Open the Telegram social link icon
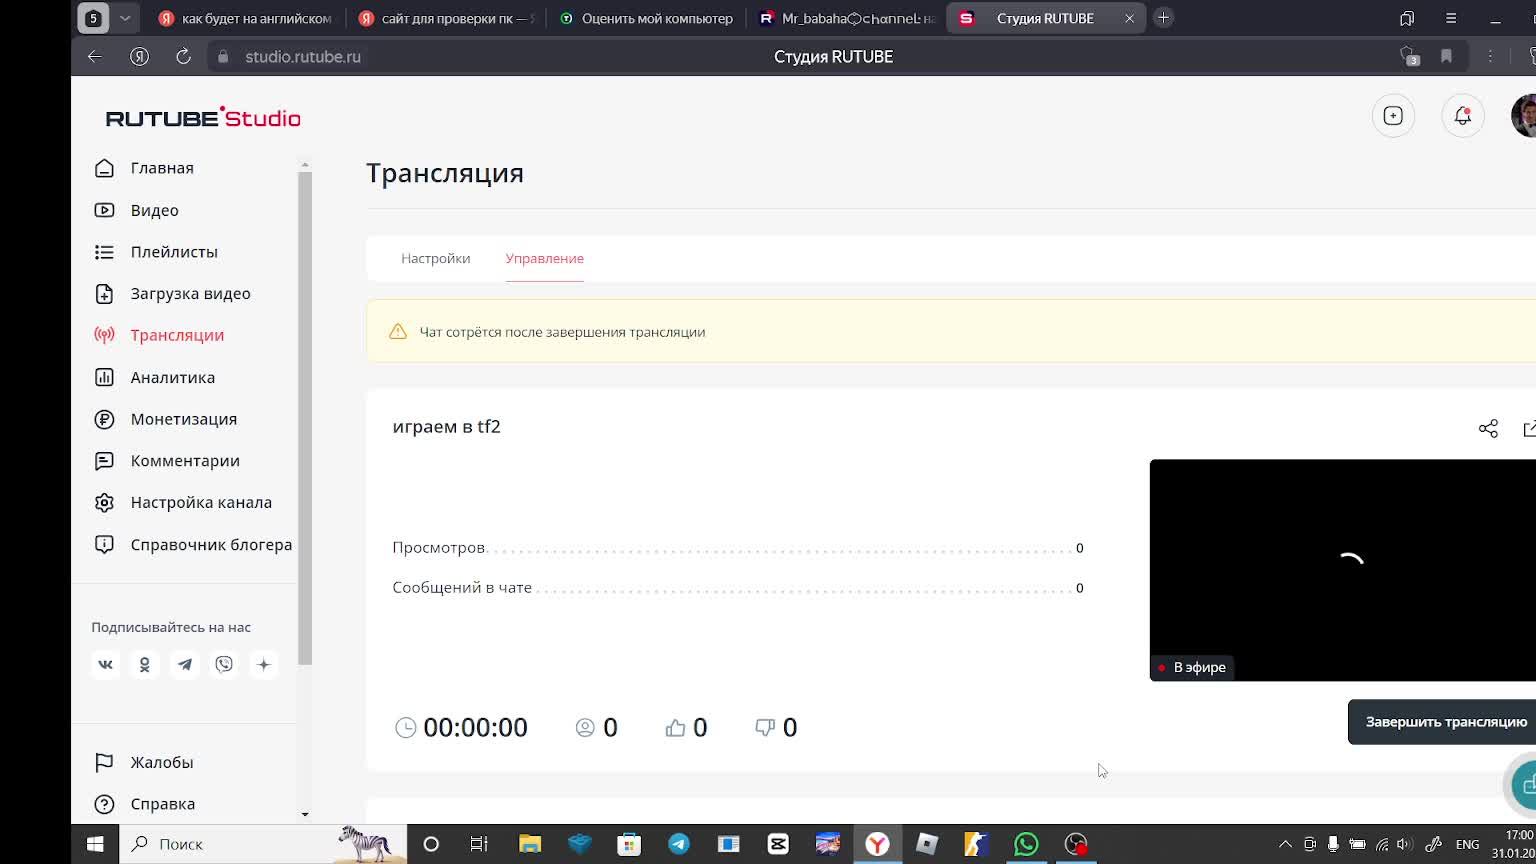 [x=184, y=664]
